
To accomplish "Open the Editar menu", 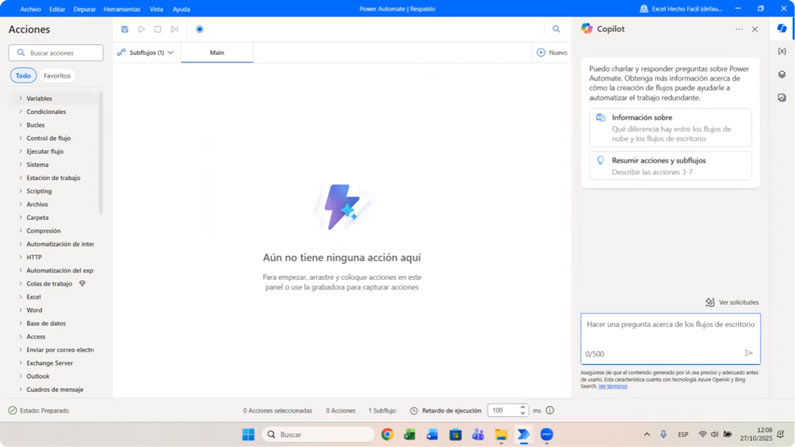I will click(x=57, y=9).
